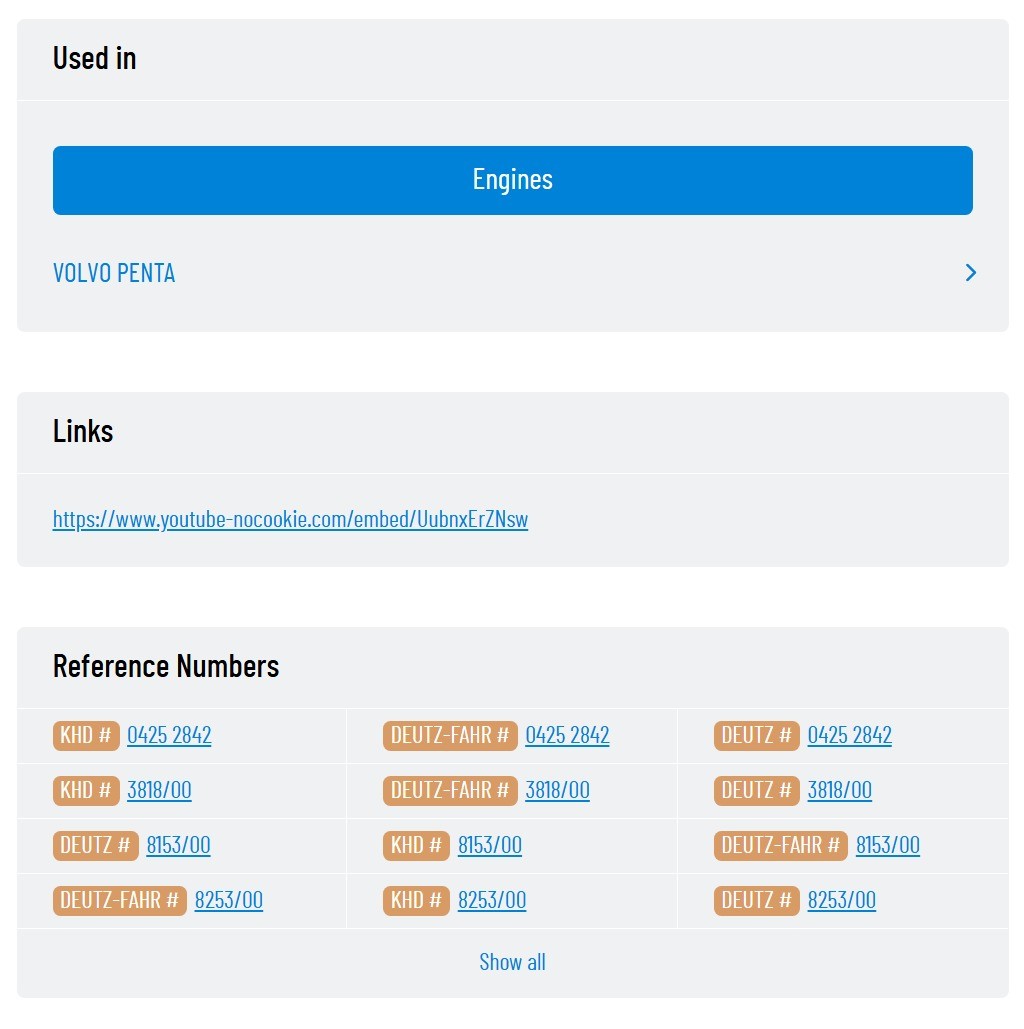
Task: Open DEUTZ reference number 8153/00
Action: 178,845
